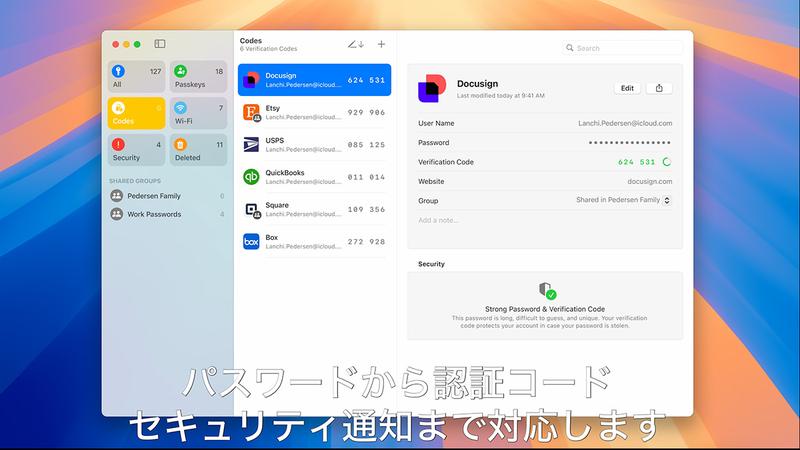Click the Box code 272 928

366,242
